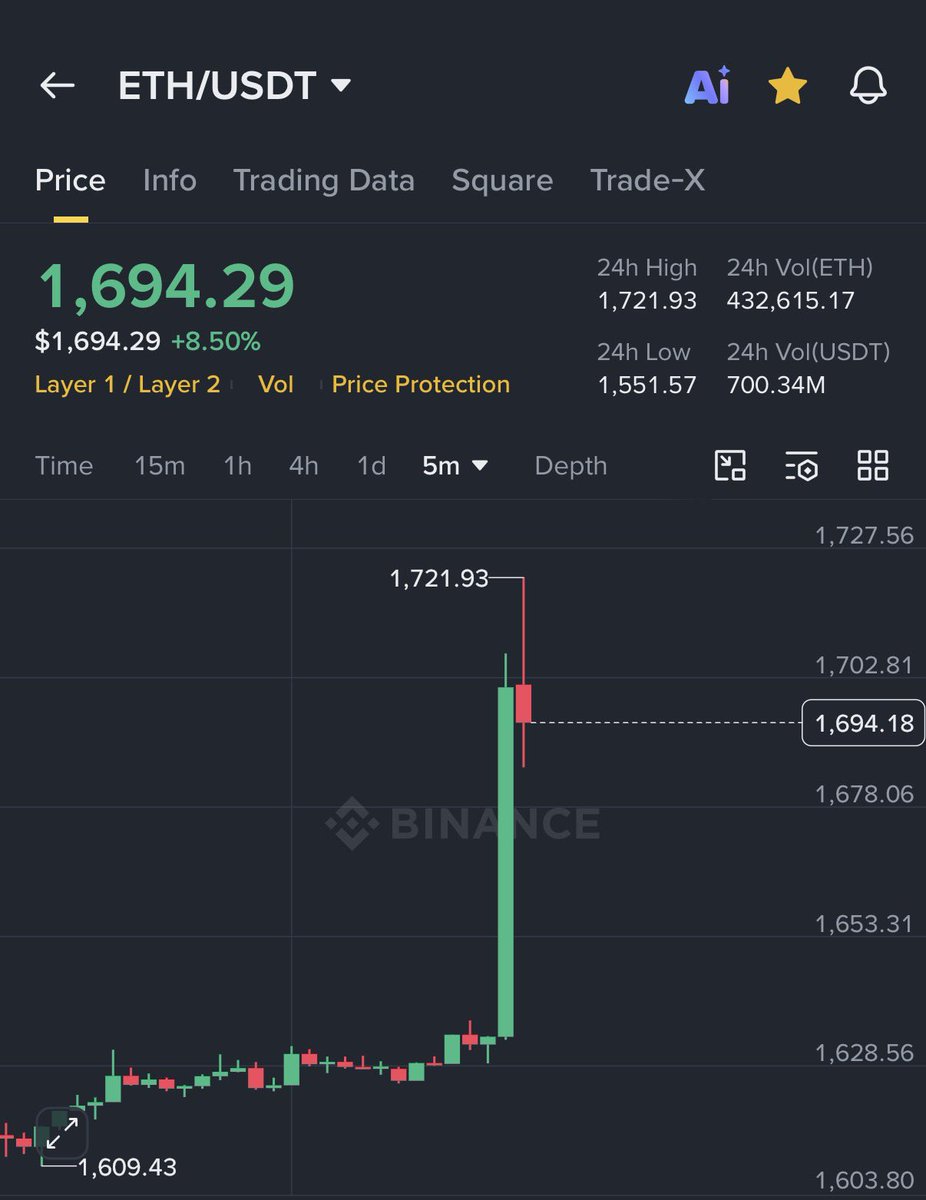Tap the 1,727.56 price axis label
The width and height of the screenshot is (926, 1200).
coord(864,535)
